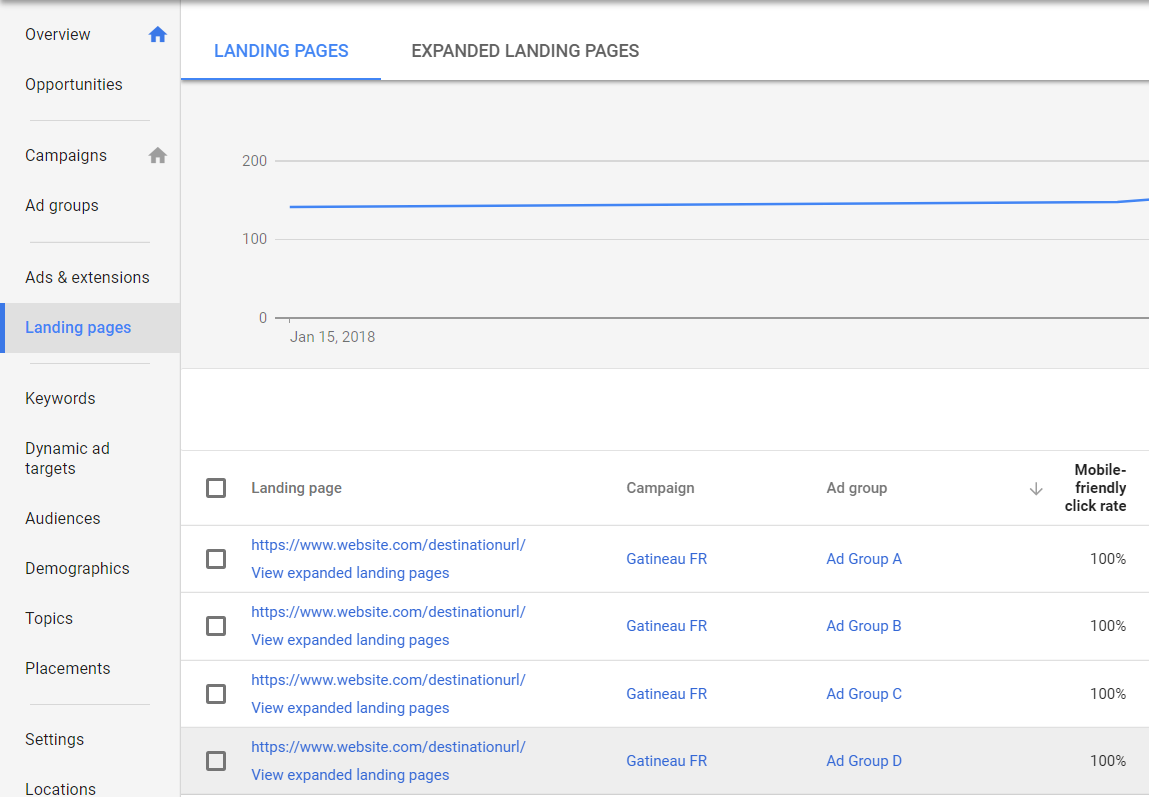Select Ad groups in the sidebar
The image size is (1149, 797).
(62, 206)
